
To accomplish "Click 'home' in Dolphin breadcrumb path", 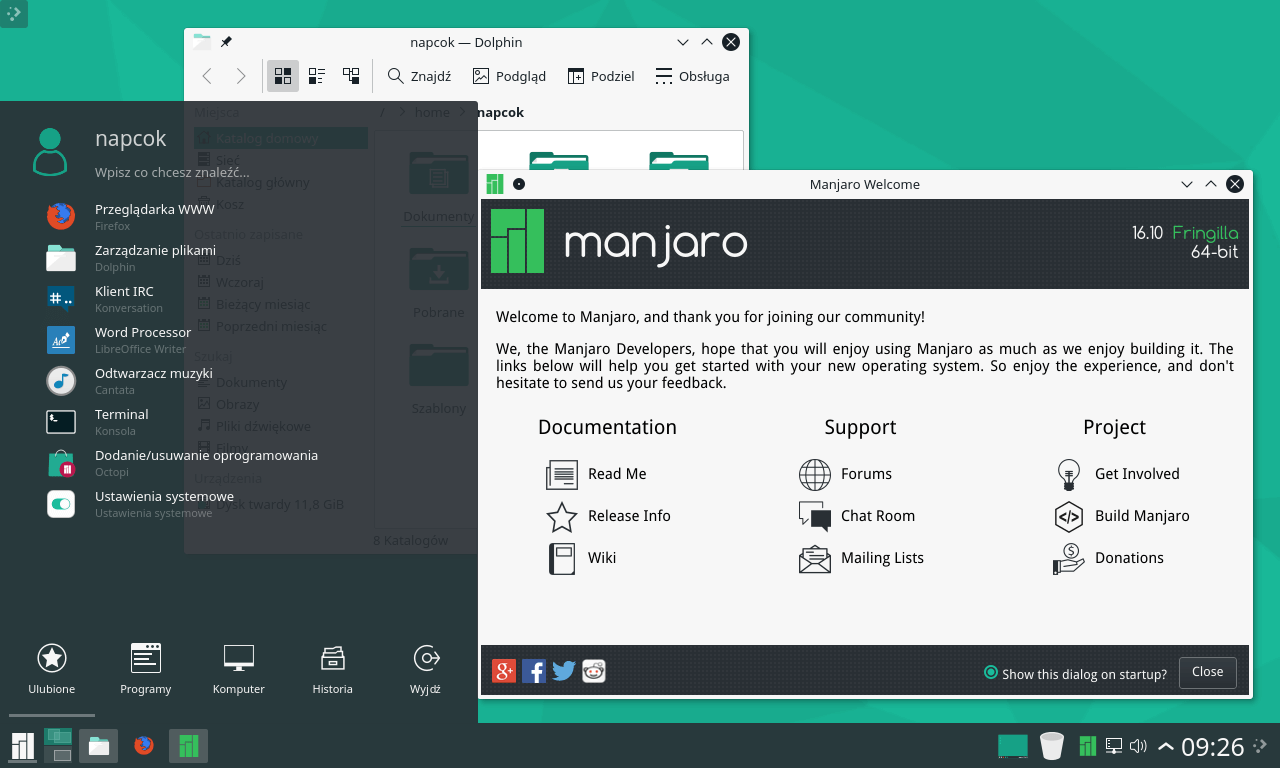I will pyautogui.click(x=432, y=112).
